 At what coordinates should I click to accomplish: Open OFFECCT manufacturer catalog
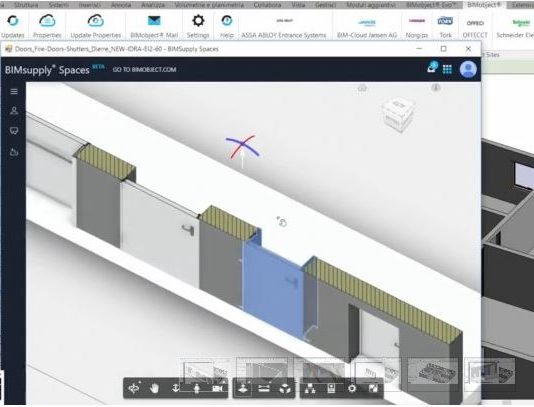475,27
